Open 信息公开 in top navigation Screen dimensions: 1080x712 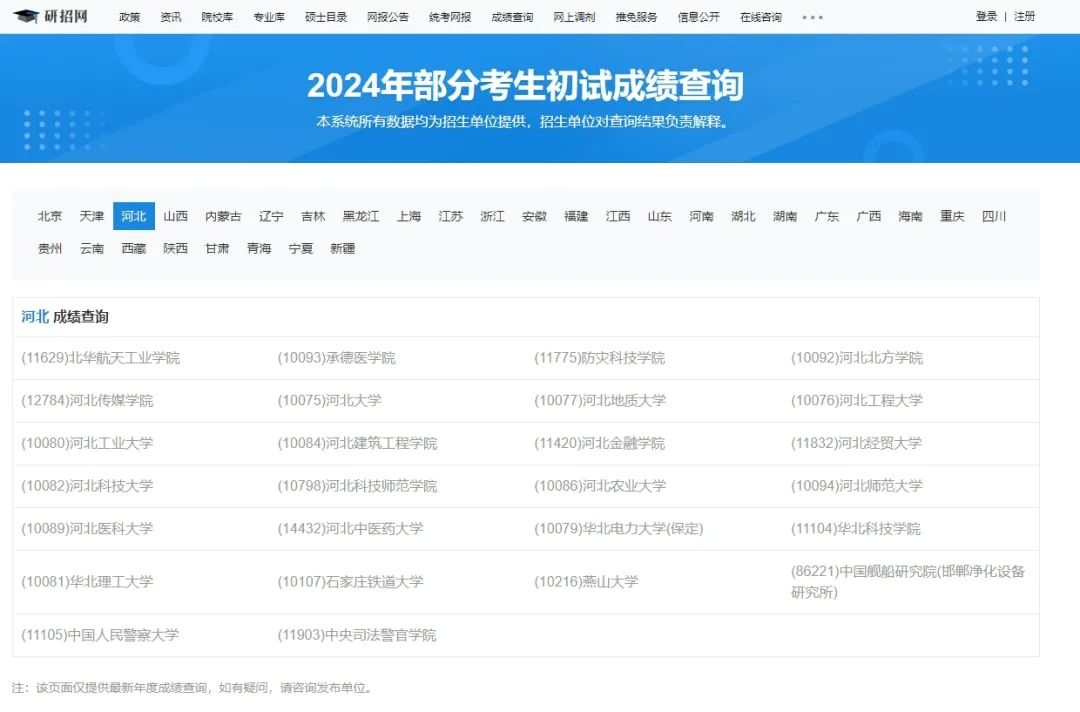pos(698,17)
